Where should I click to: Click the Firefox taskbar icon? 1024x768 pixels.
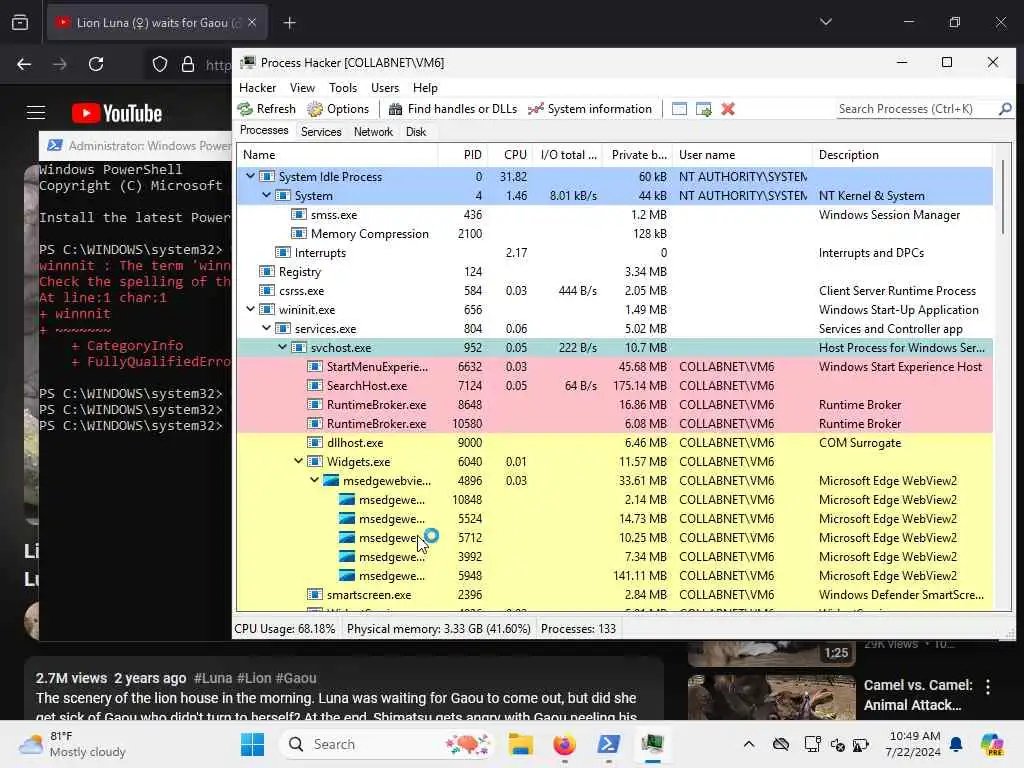pos(564,744)
